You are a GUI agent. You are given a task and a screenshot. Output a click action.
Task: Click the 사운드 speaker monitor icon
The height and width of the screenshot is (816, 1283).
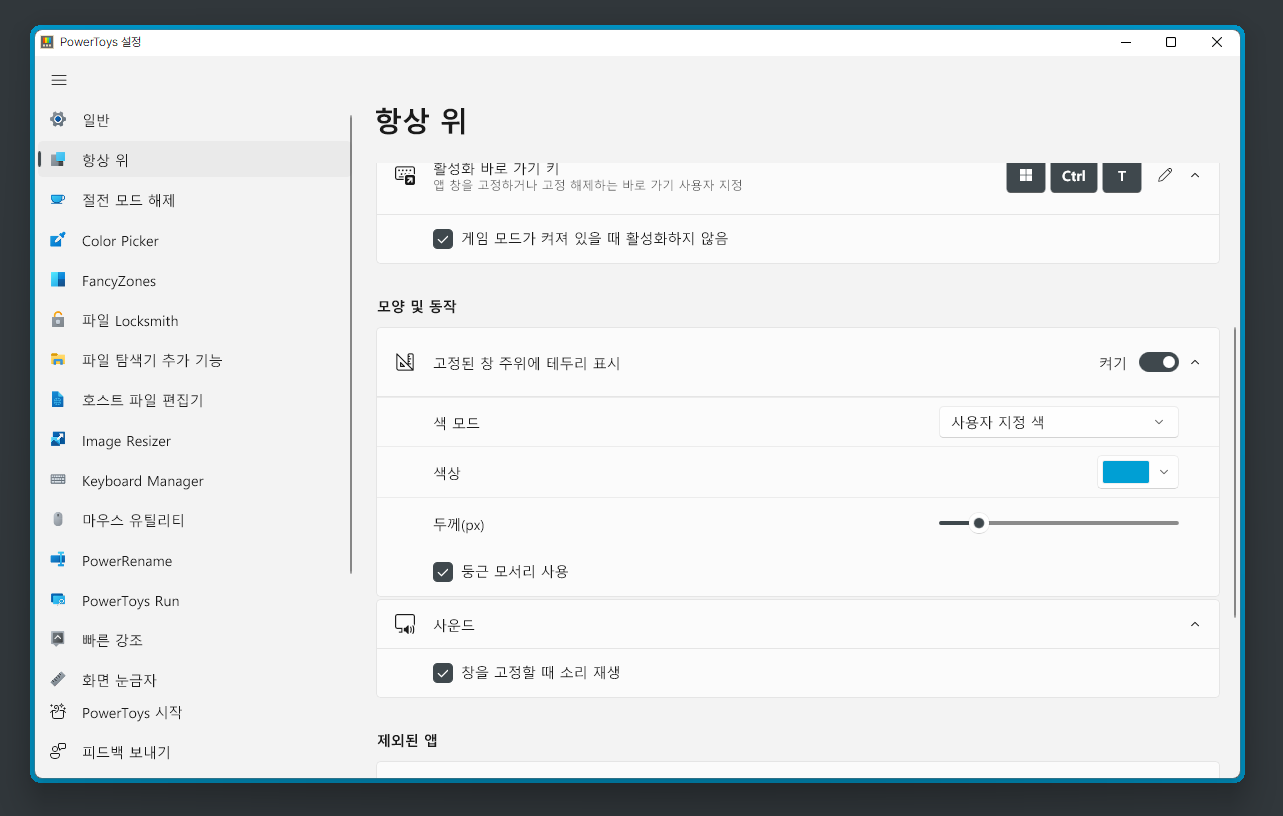tap(405, 625)
